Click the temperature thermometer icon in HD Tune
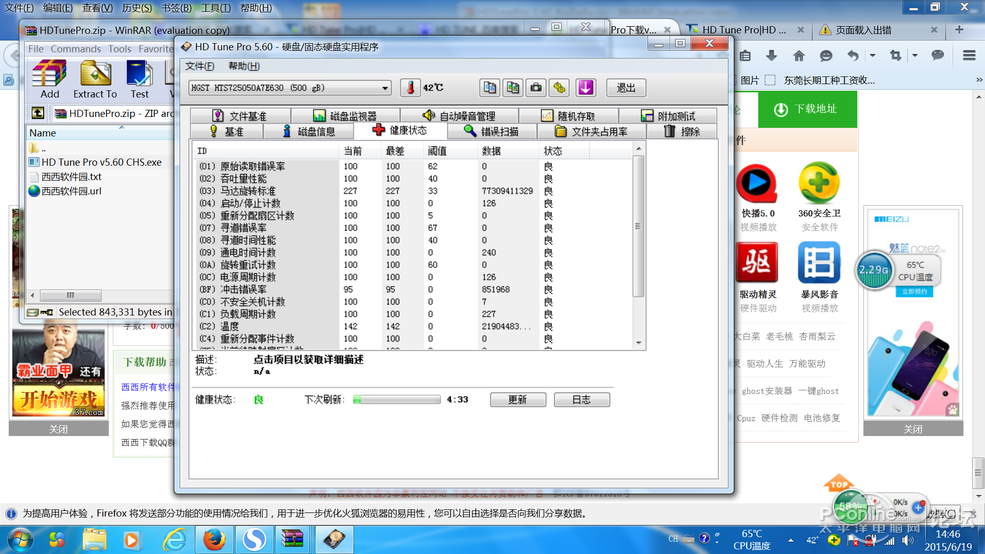The height and width of the screenshot is (554, 985). [x=410, y=88]
